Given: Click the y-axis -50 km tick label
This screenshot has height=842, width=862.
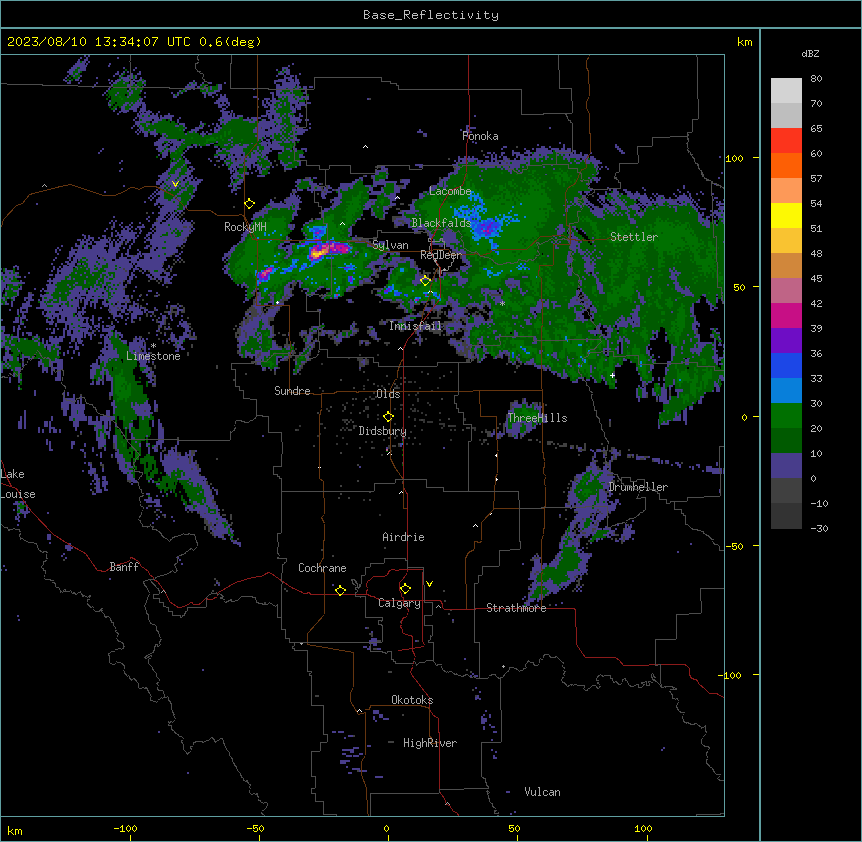Looking at the screenshot, I should pos(734,546).
